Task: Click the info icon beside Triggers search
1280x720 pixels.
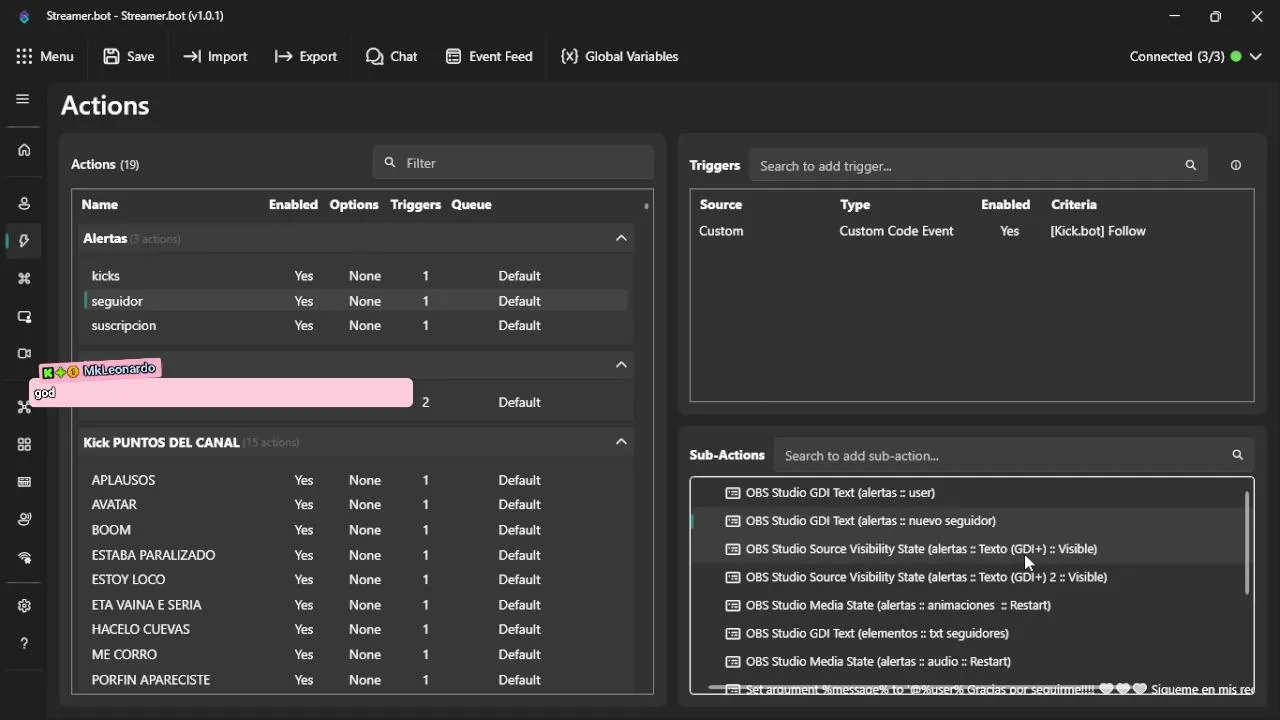Action: click(x=1236, y=166)
